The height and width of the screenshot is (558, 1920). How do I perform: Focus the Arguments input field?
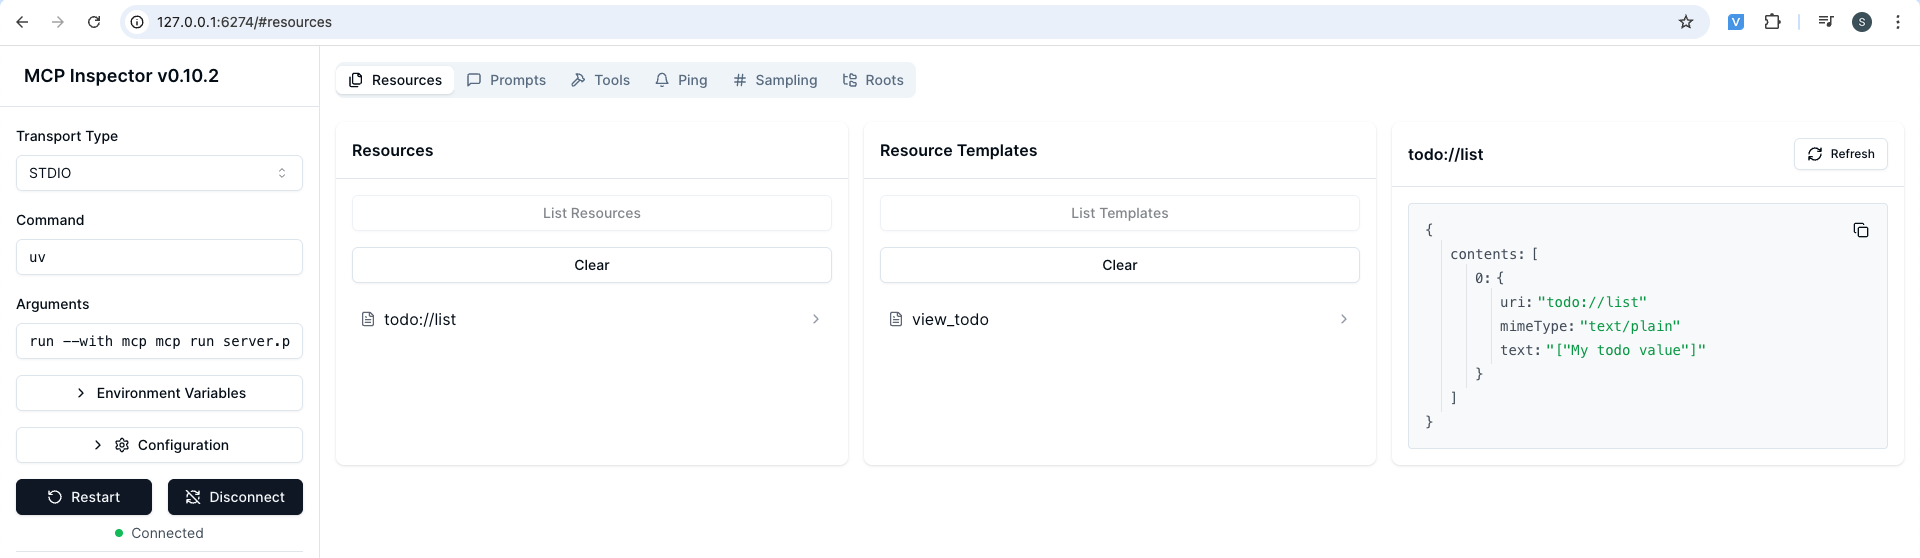159,341
